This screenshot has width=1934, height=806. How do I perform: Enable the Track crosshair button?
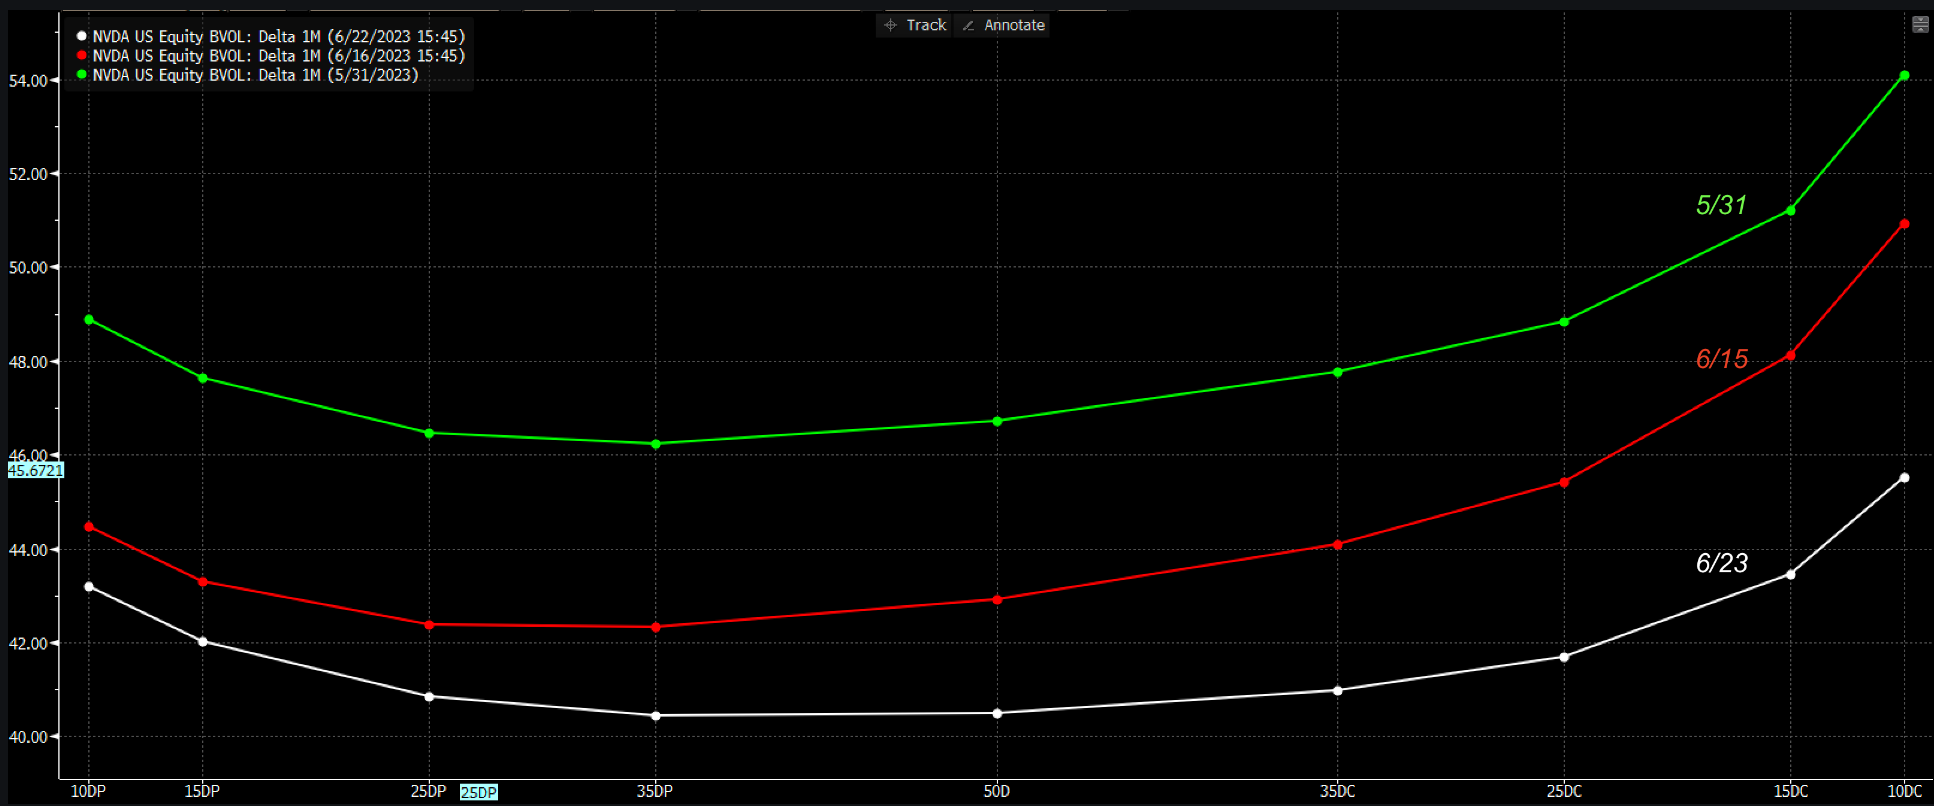click(915, 25)
